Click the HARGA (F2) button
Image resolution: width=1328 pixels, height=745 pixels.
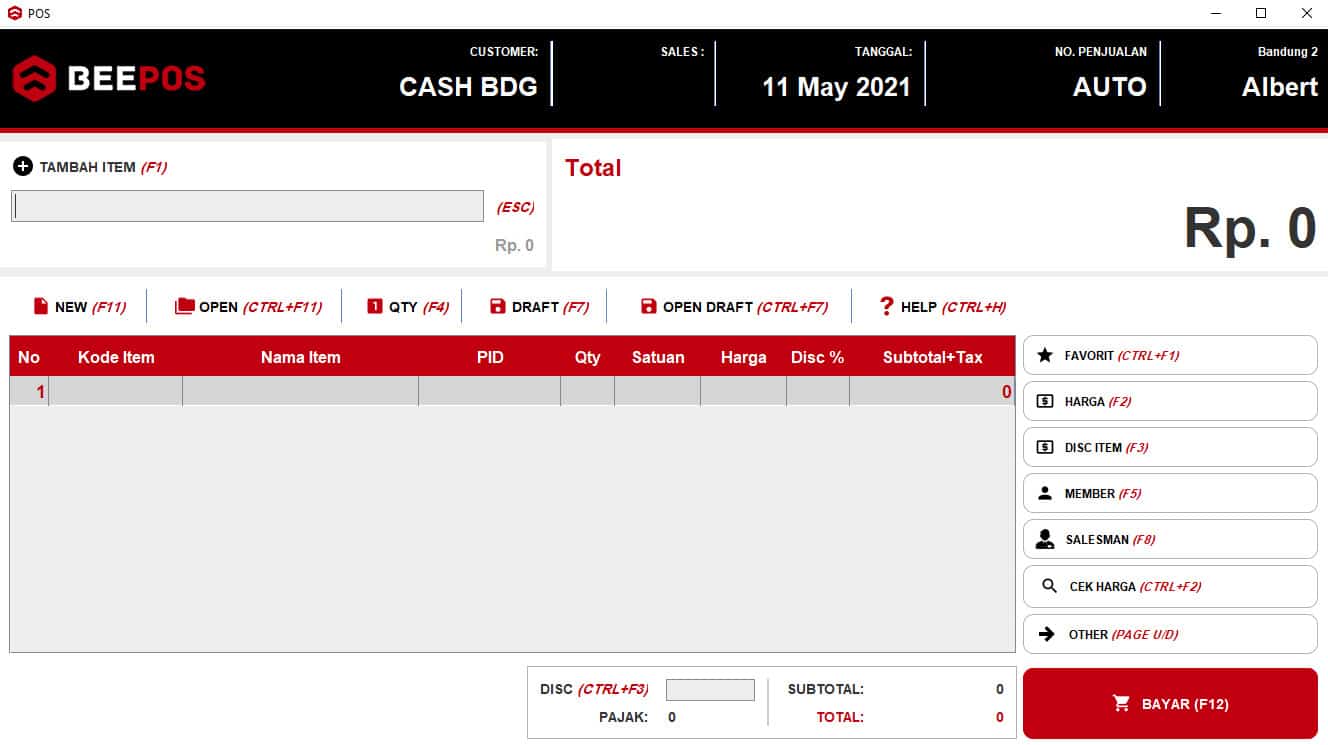click(1170, 401)
